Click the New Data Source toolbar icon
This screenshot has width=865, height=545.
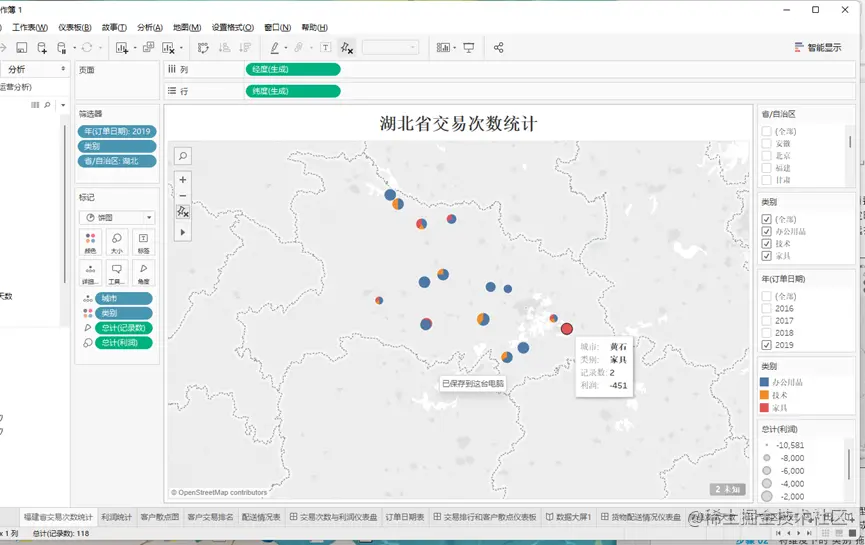[41, 47]
